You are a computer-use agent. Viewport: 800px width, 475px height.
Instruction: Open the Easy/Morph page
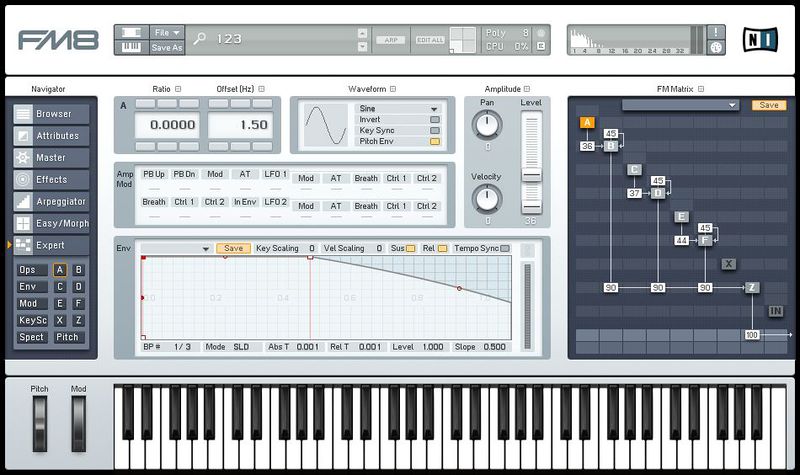tap(52, 223)
